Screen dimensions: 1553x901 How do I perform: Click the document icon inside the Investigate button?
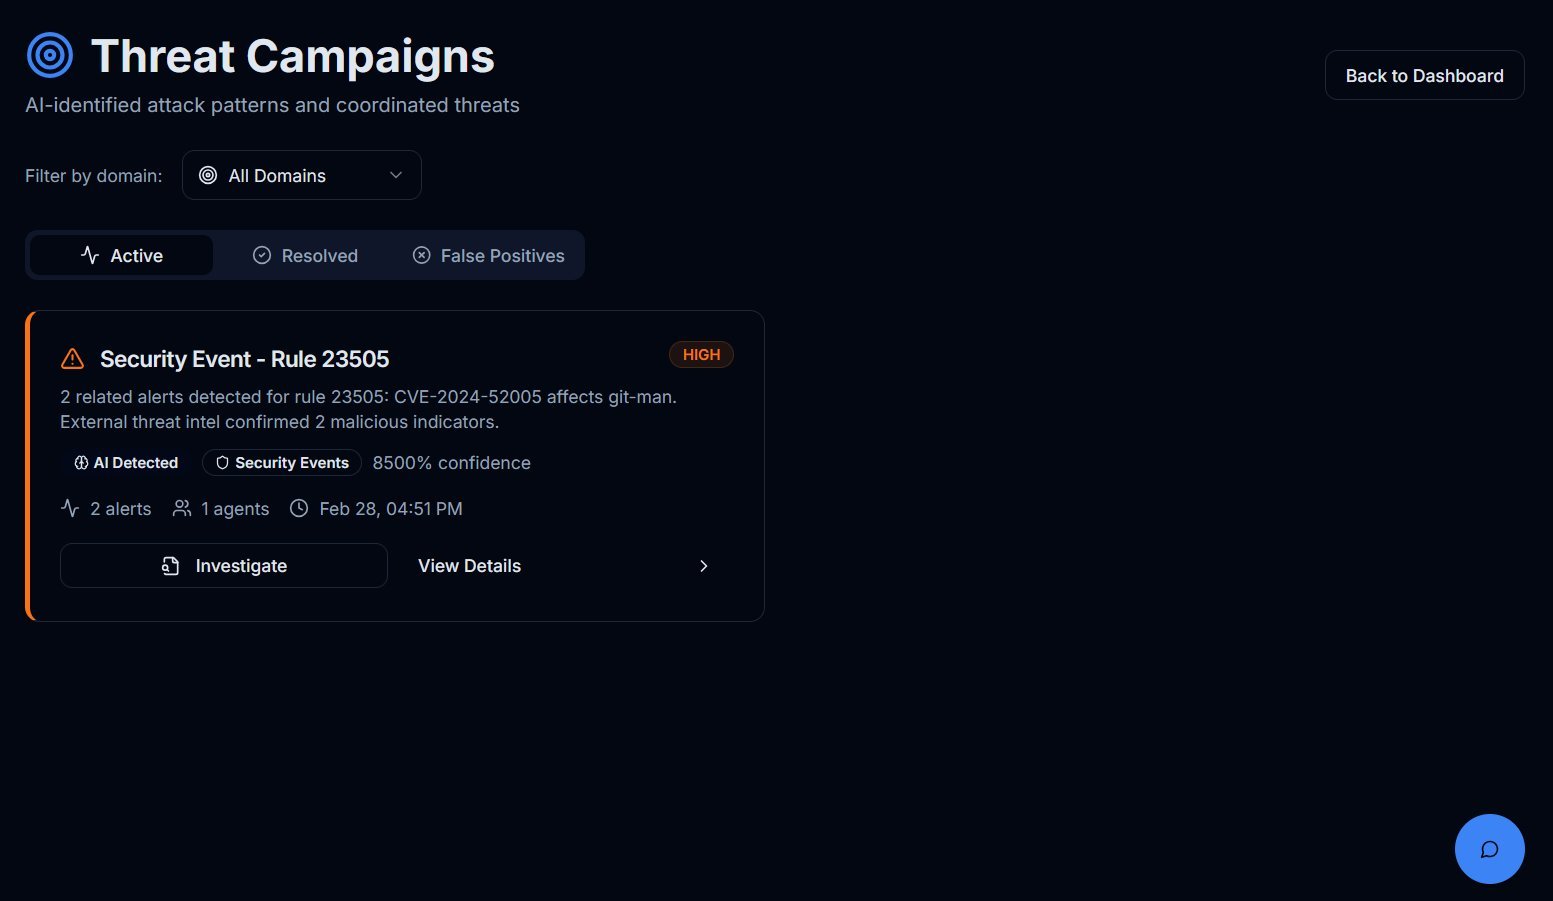tap(170, 565)
